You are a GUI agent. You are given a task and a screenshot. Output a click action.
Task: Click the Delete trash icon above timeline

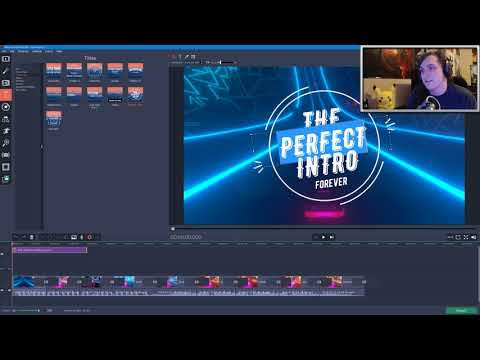pyautogui.click(x=32, y=237)
